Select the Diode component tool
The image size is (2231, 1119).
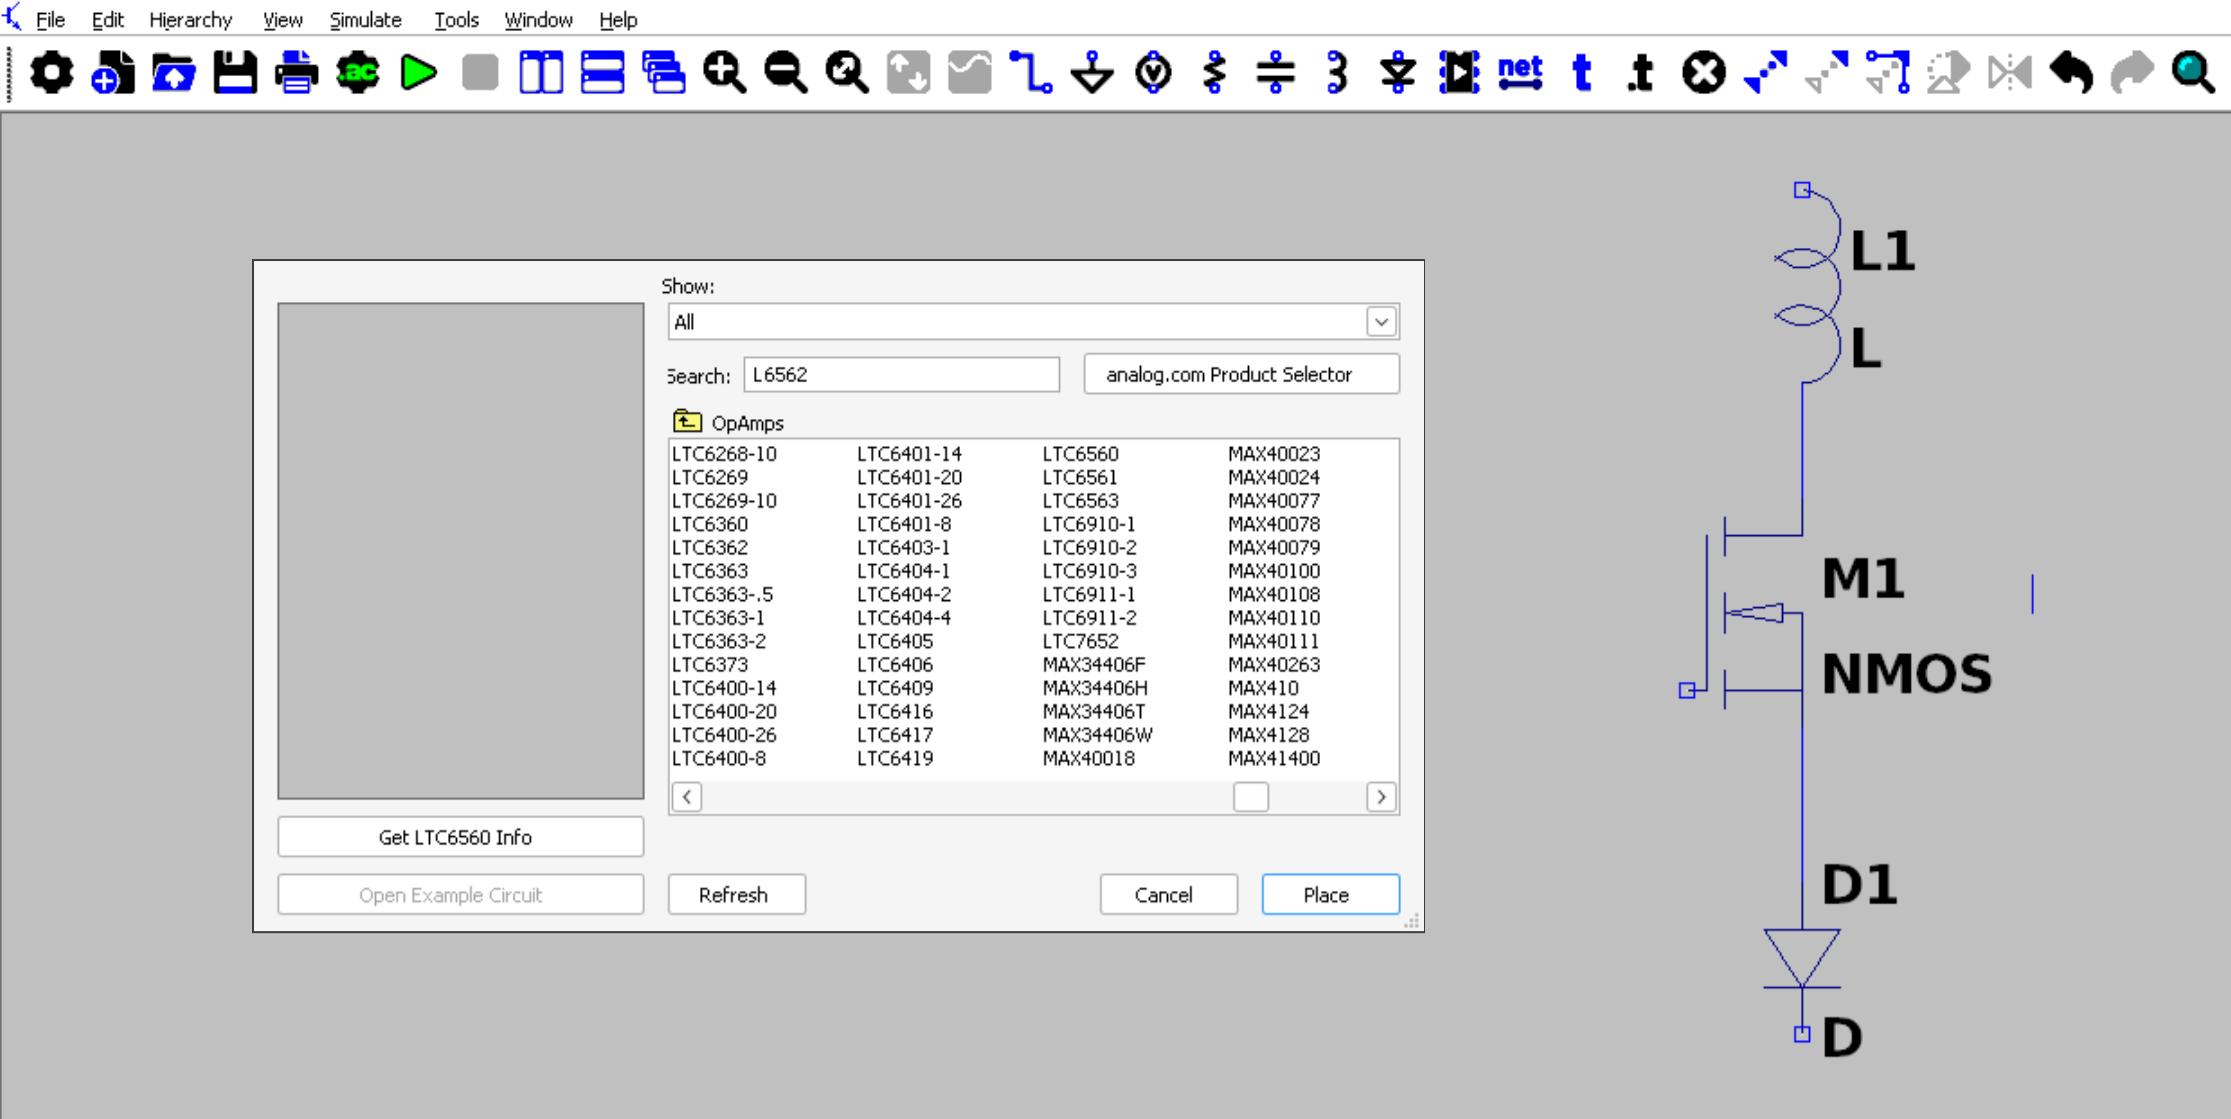coord(1398,73)
